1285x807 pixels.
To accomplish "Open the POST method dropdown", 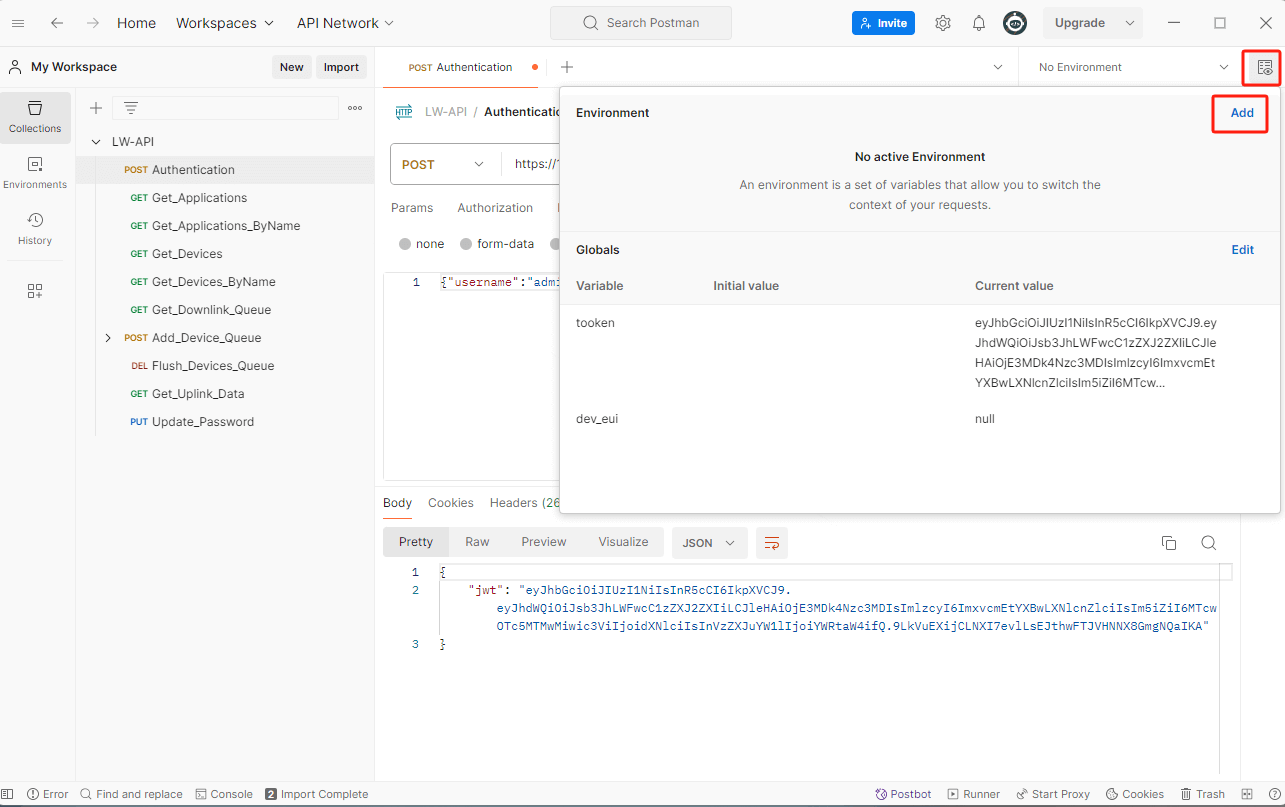I will 443,165.
